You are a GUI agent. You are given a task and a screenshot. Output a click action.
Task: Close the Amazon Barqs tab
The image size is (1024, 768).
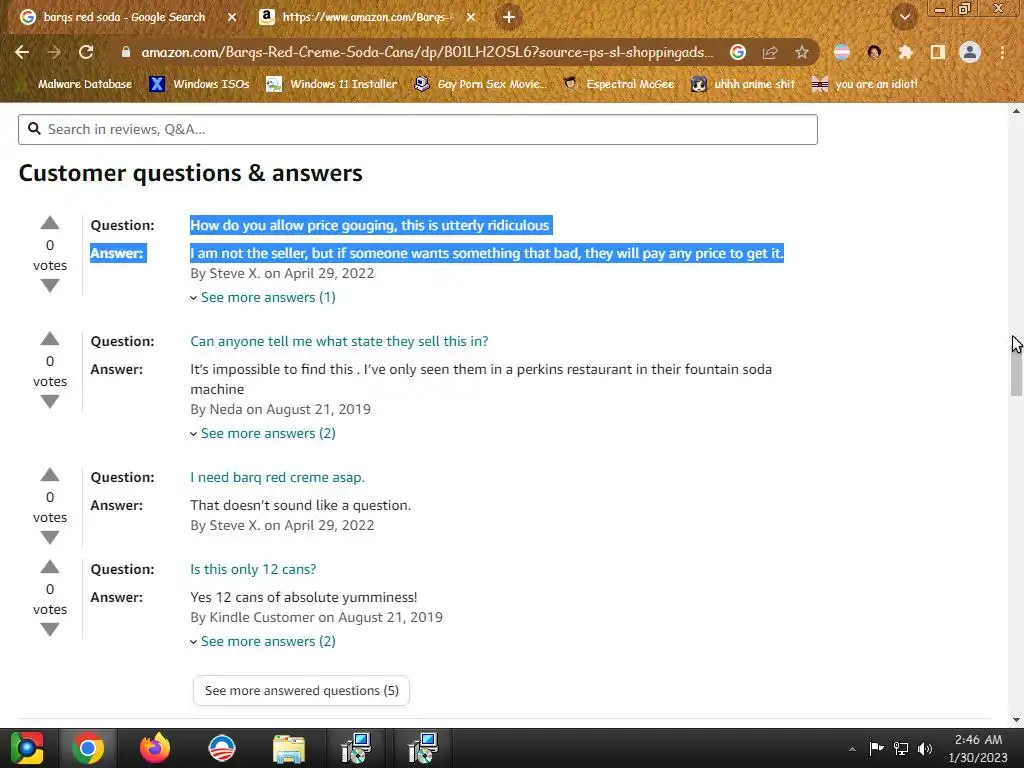[x=471, y=18]
